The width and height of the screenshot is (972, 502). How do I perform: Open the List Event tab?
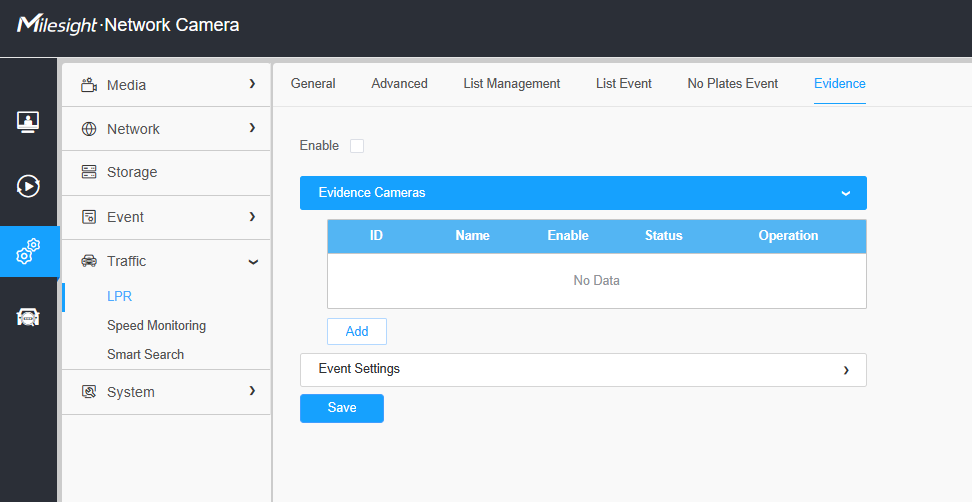[x=624, y=84]
